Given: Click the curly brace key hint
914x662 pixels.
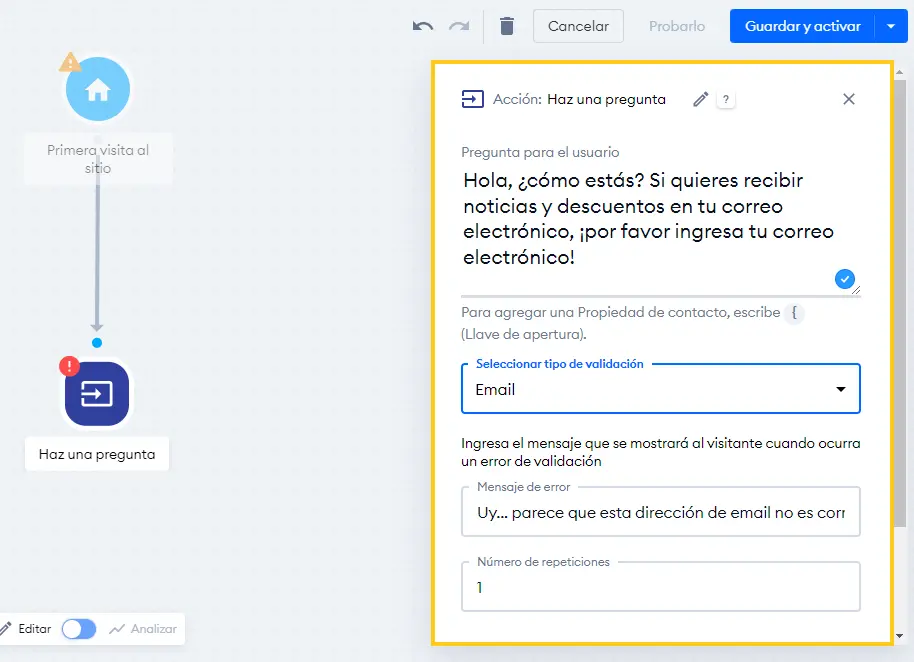Looking at the screenshot, I should (794, 313).
